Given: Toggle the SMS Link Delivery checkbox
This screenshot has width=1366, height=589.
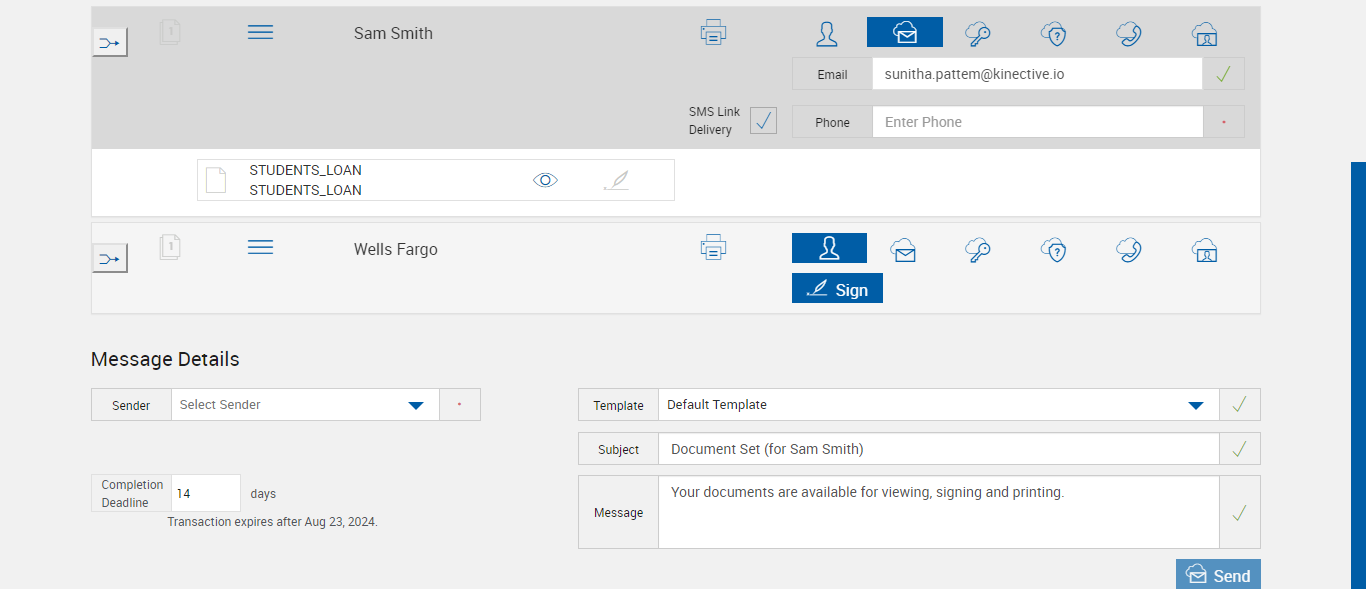Looking at the screenshot, I should (763, 121).
